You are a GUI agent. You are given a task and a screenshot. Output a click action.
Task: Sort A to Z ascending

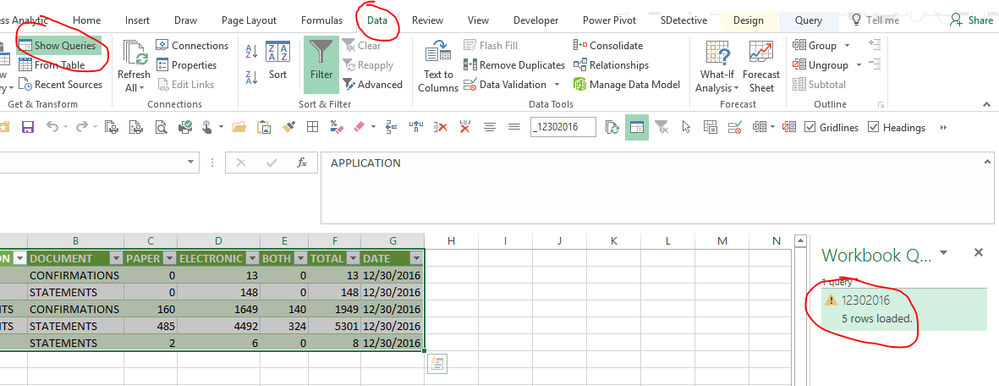[x=251, y=52]
